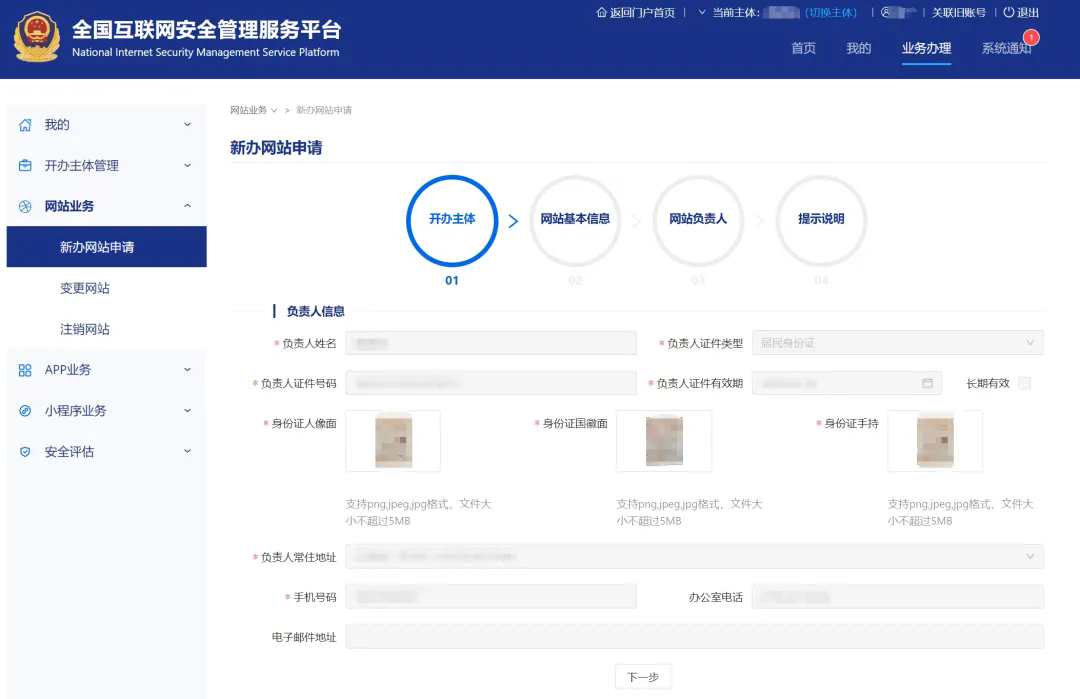
Task: Click the 下一步 button
Action: [x=643, y=677]
